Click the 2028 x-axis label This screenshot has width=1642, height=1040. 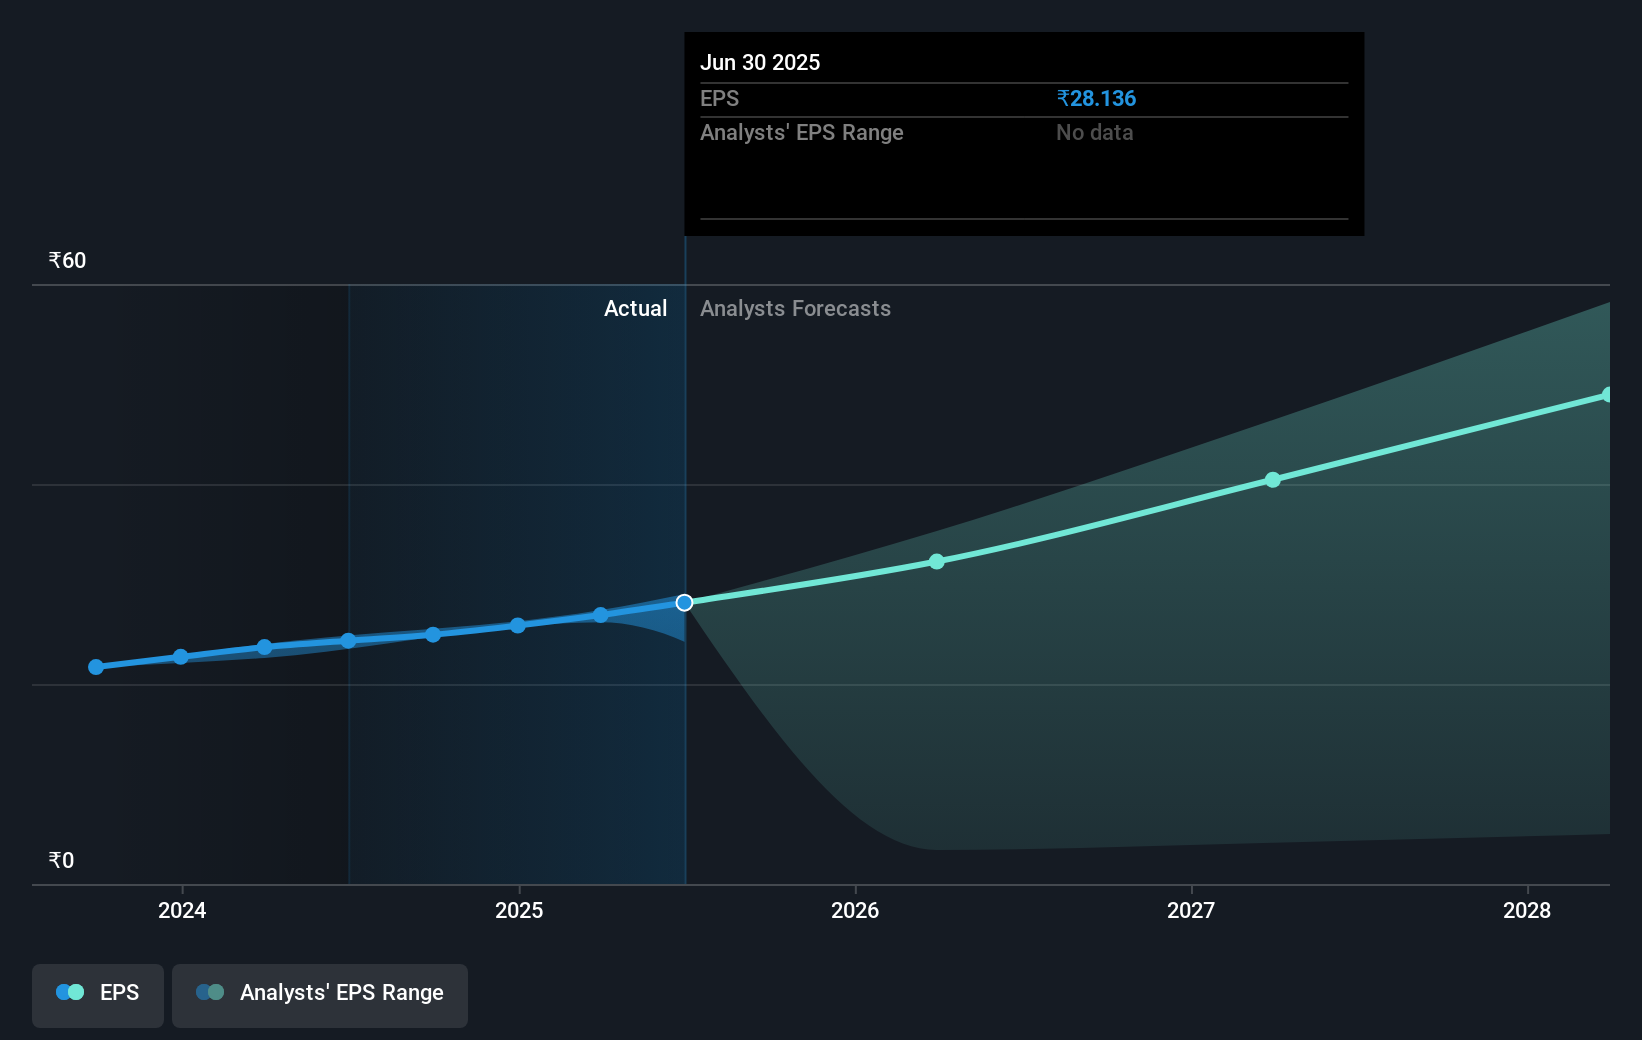pyautogui.click(x=1527, y=910)
